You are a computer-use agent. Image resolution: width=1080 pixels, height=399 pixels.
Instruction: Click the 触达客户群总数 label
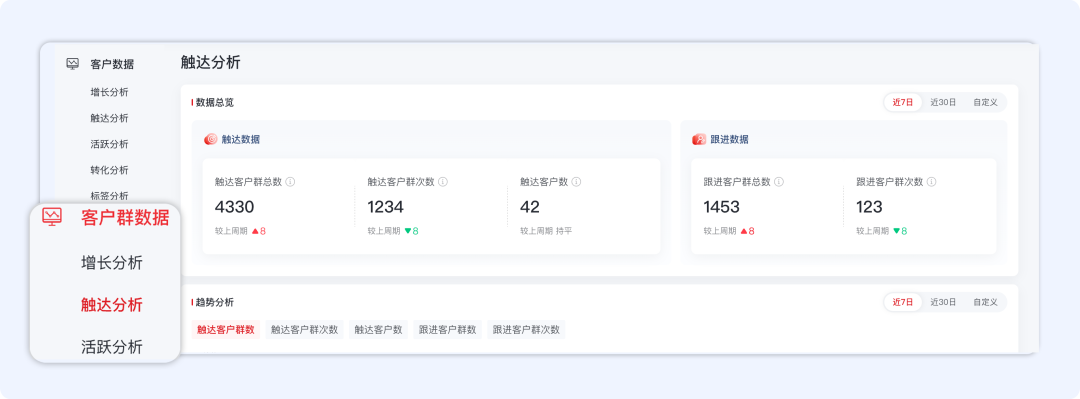[248, 182]
